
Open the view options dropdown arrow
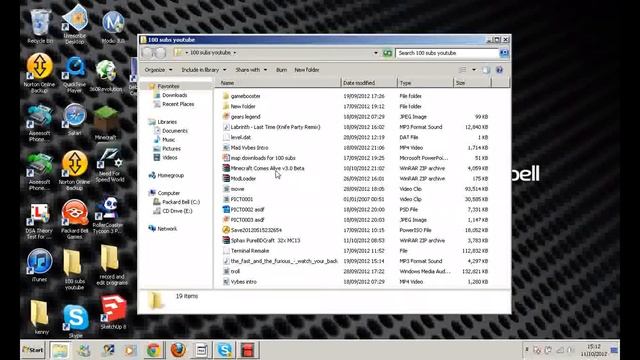pos(473,70)
